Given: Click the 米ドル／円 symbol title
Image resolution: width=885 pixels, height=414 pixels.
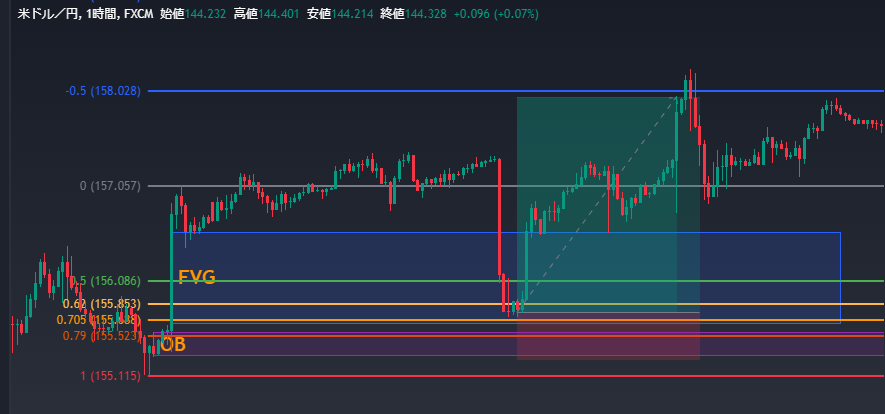Looking at the screenshot, I should click(x=50, y=15).
